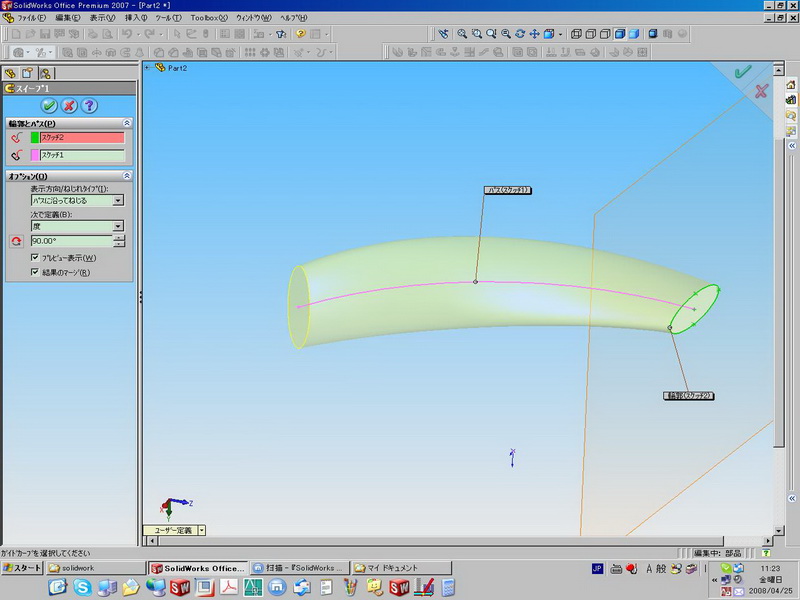800x600 pixels.
Task: Open sweep help with the question mark button
Action: 89,106
